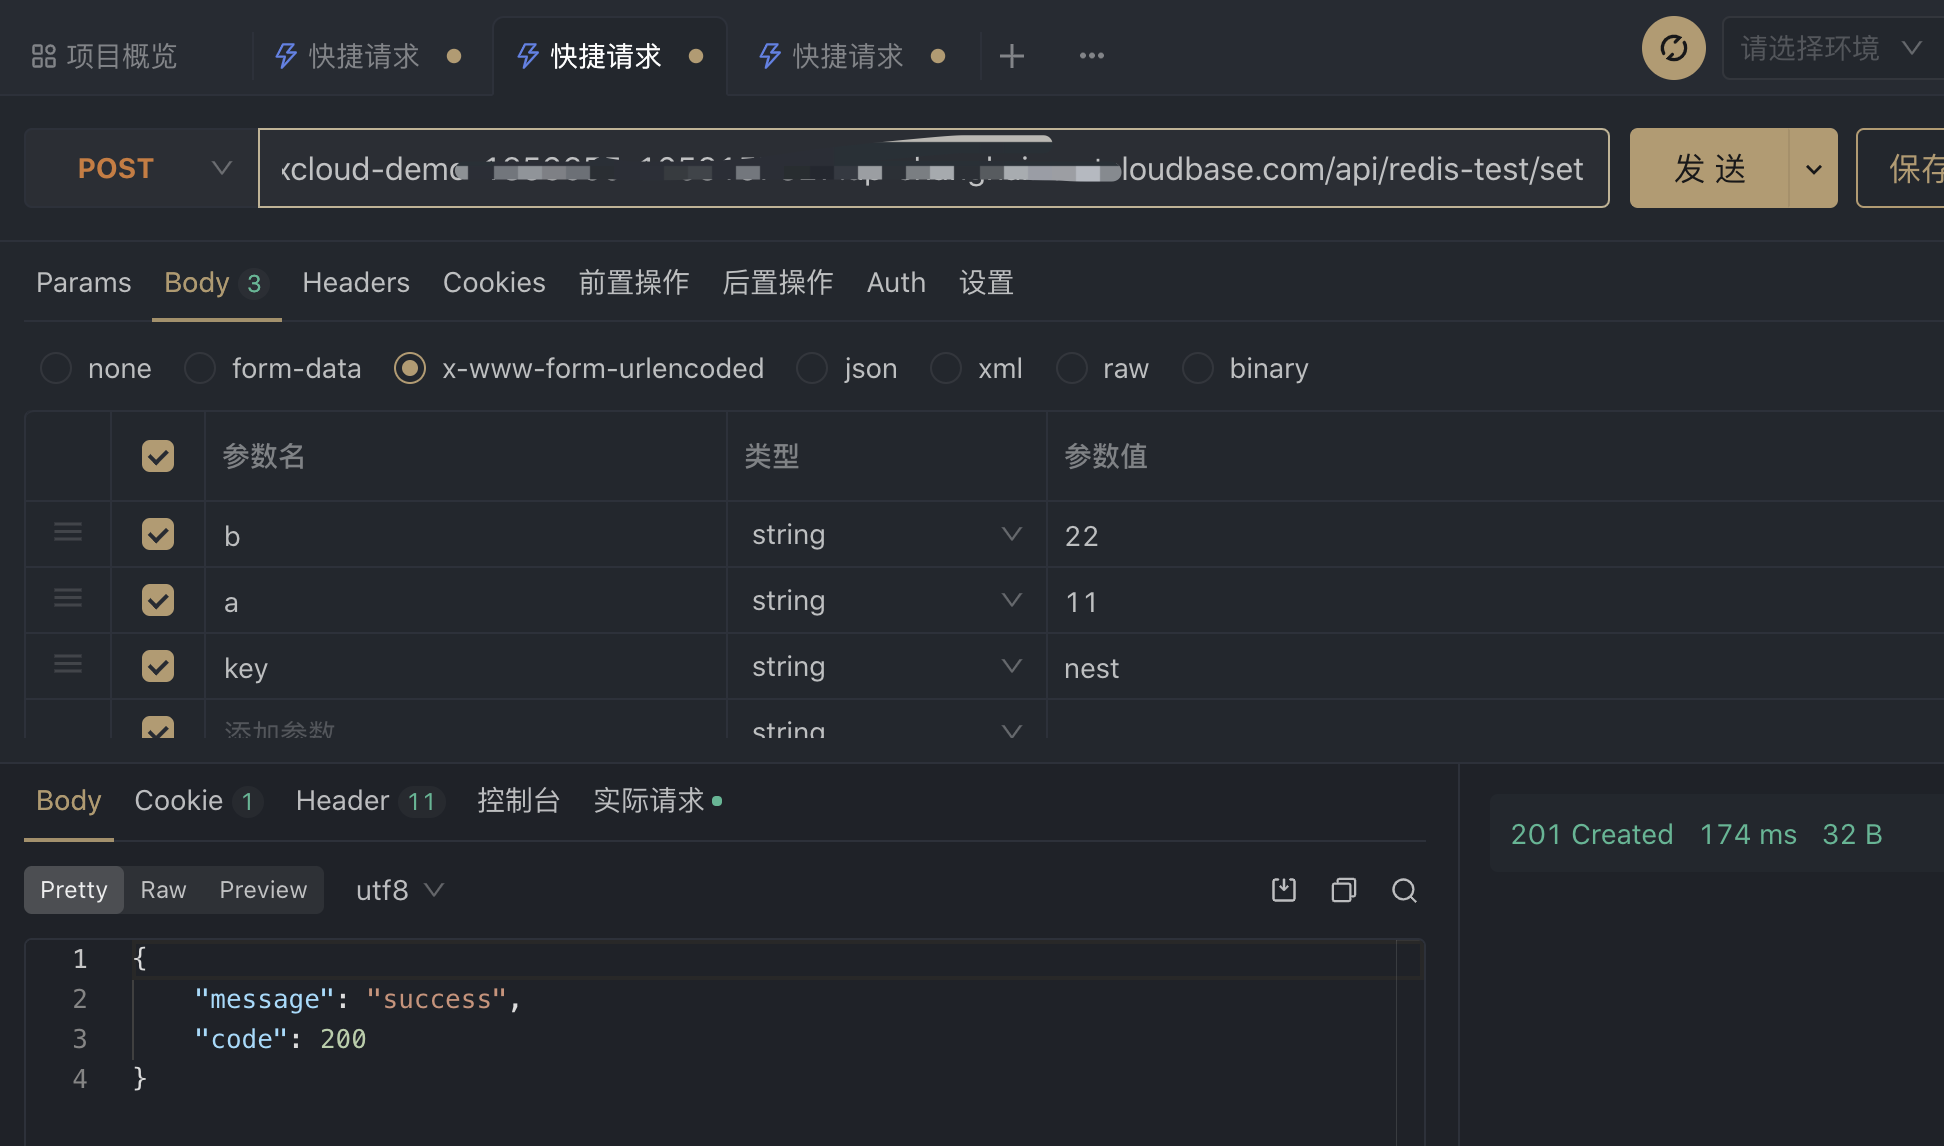1944x1146 pixels.
Task: Click the 发送 send button
Action: tap(1709, 168)
